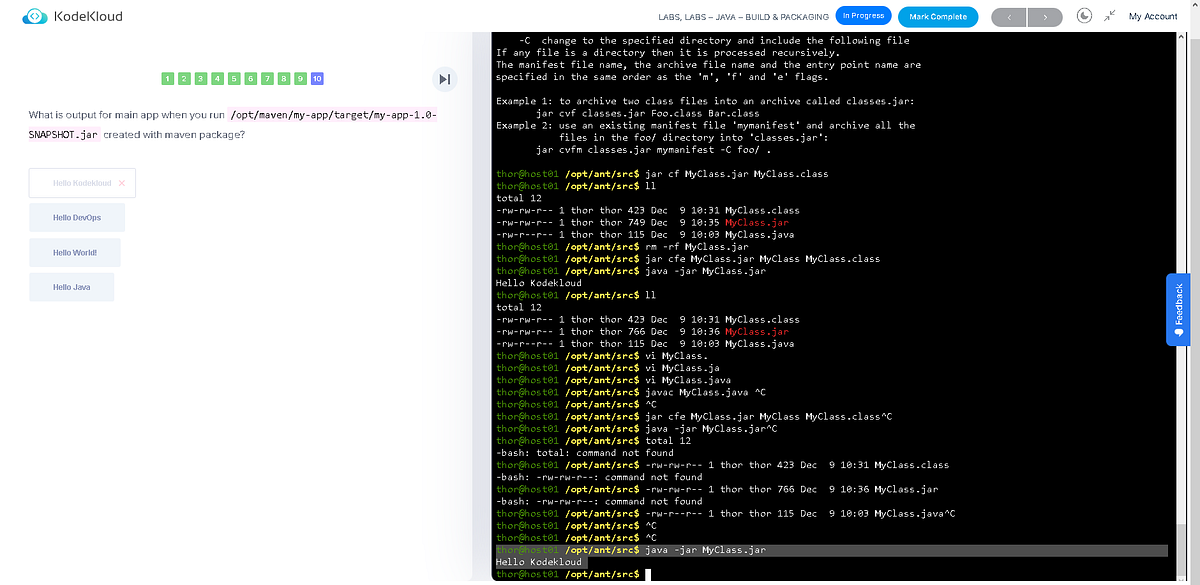Click the exit fullscreen arrows icon
The width and height of the screenshot is (1200, 585).
(1110, 15)
